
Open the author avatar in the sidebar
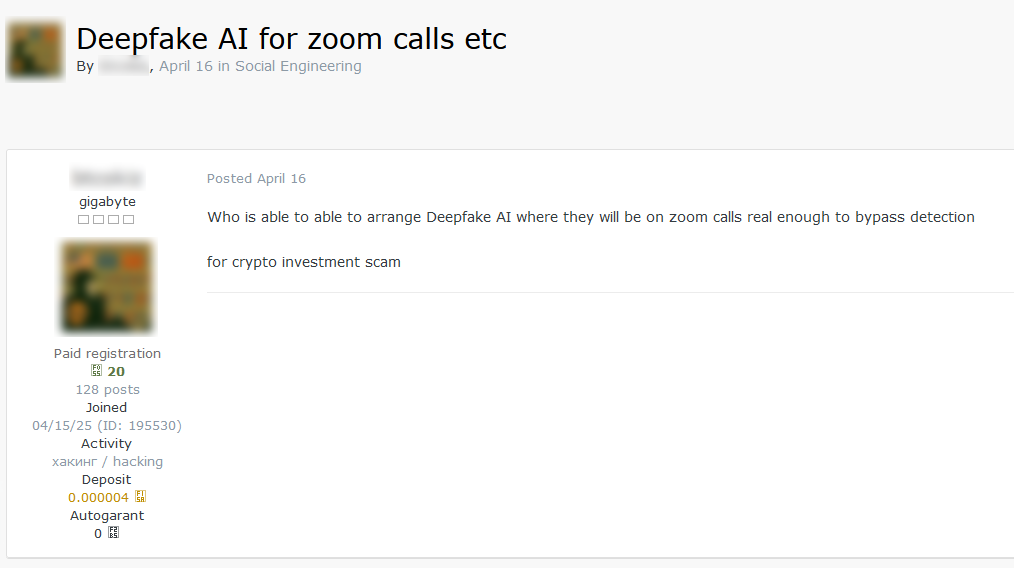[107, 287]
